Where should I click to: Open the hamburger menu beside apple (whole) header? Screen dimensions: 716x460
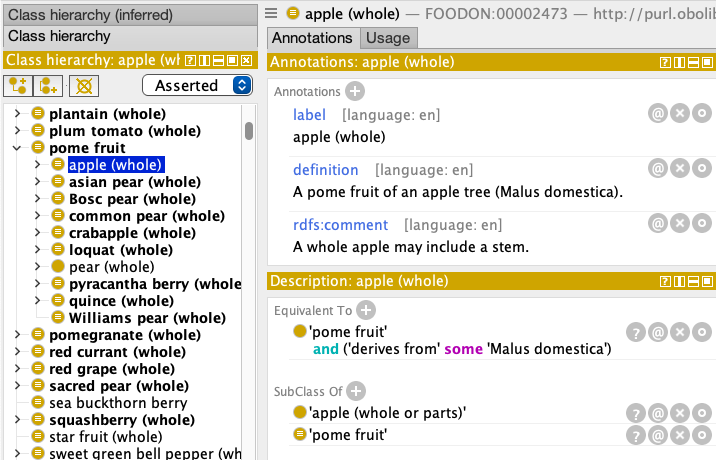tap(271, 13)
